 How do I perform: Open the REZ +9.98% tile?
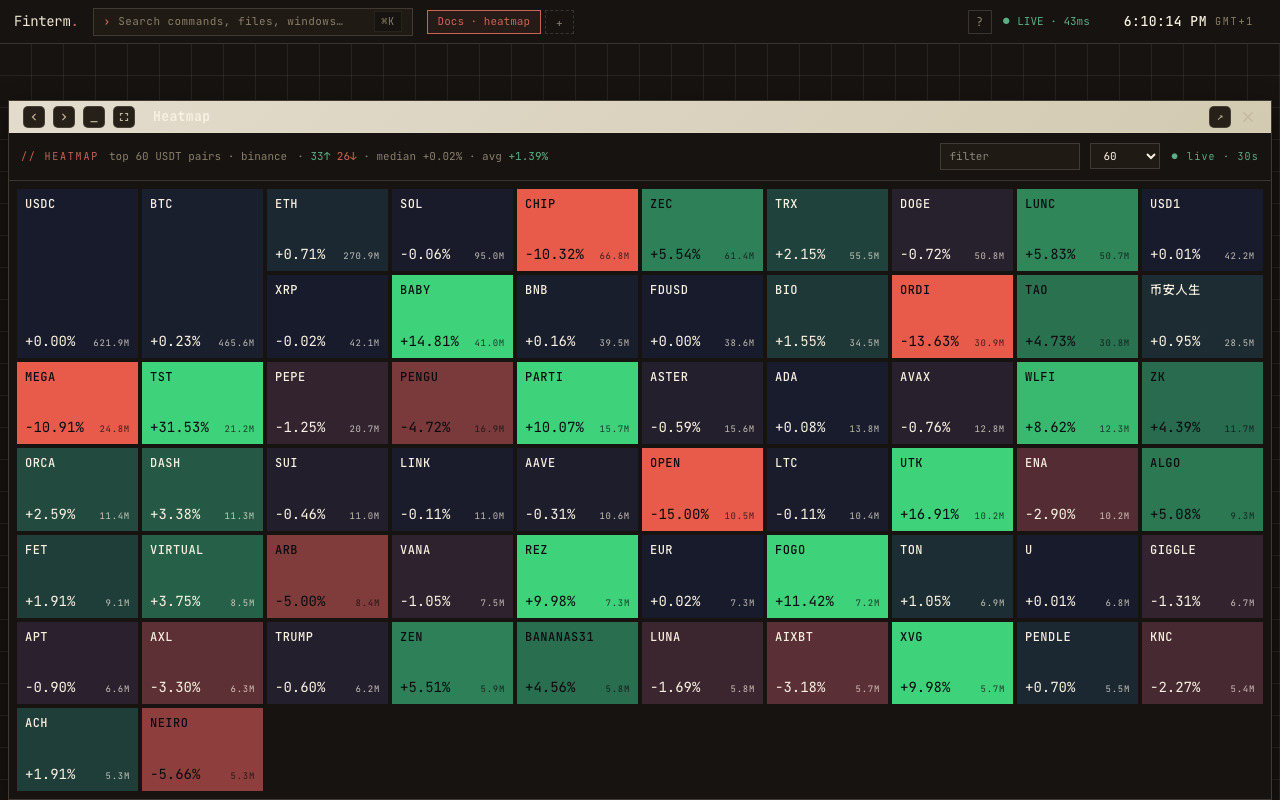coord(577,576)
